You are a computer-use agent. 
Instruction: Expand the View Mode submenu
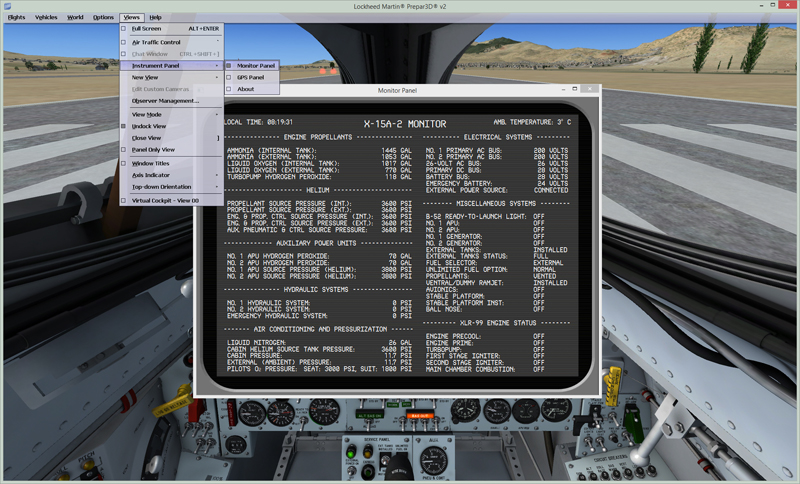pyautogui.click(x=171, y=115)
